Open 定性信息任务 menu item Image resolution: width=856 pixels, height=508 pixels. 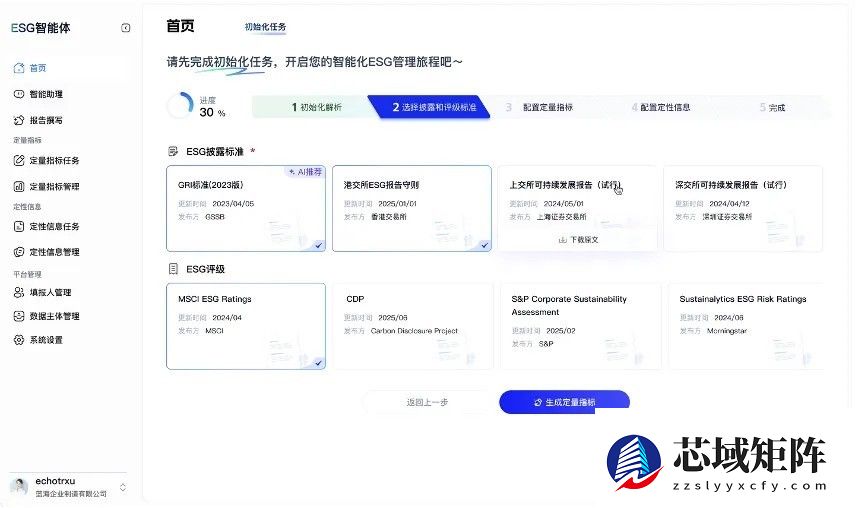pyautogui.click(x=55, y=226)
